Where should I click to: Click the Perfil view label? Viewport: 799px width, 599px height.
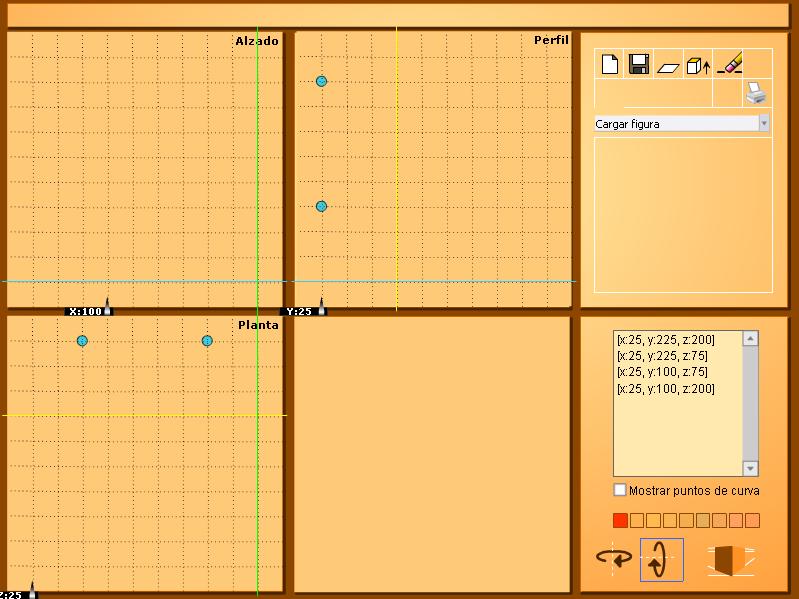coord(551,40)
